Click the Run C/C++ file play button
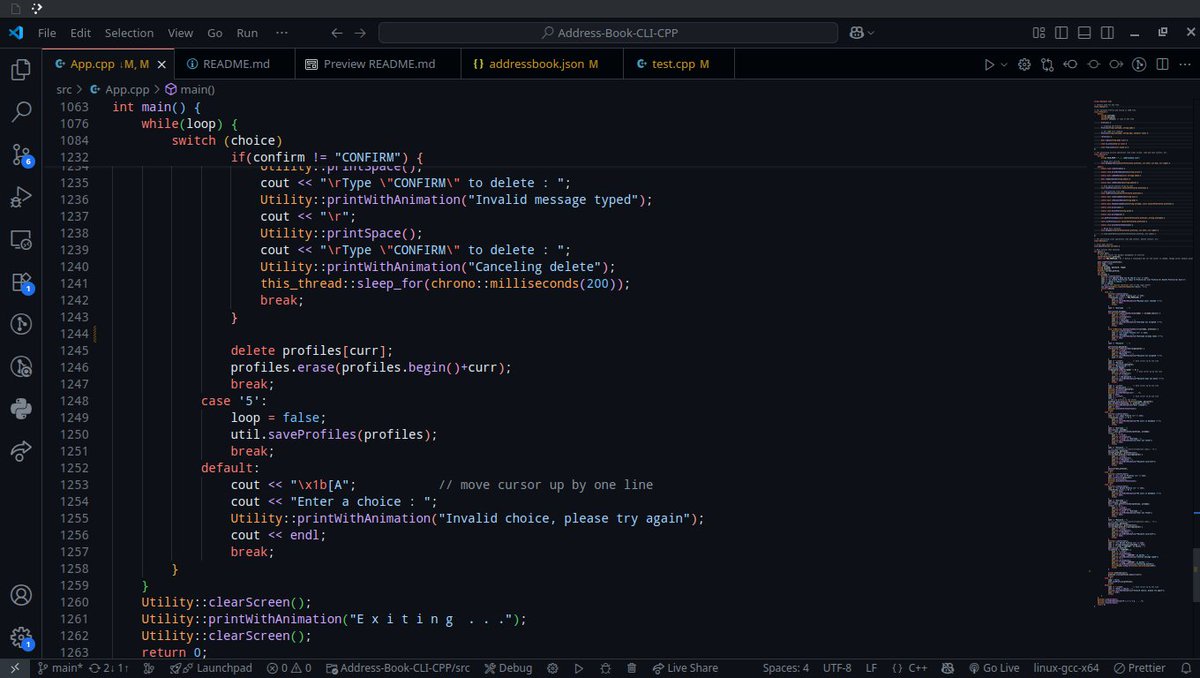The width and height of the screenshot is (1200, 678). (x=989, y=64)
